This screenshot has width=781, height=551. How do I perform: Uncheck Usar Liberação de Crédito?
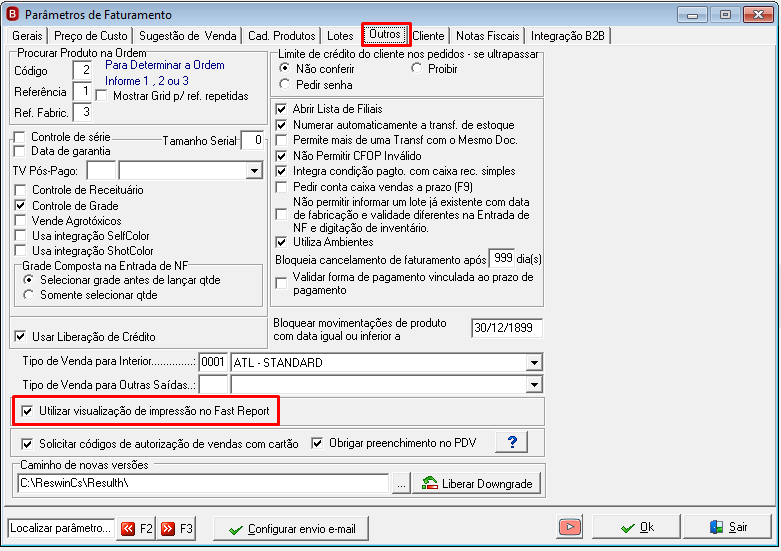coord(20,337)
